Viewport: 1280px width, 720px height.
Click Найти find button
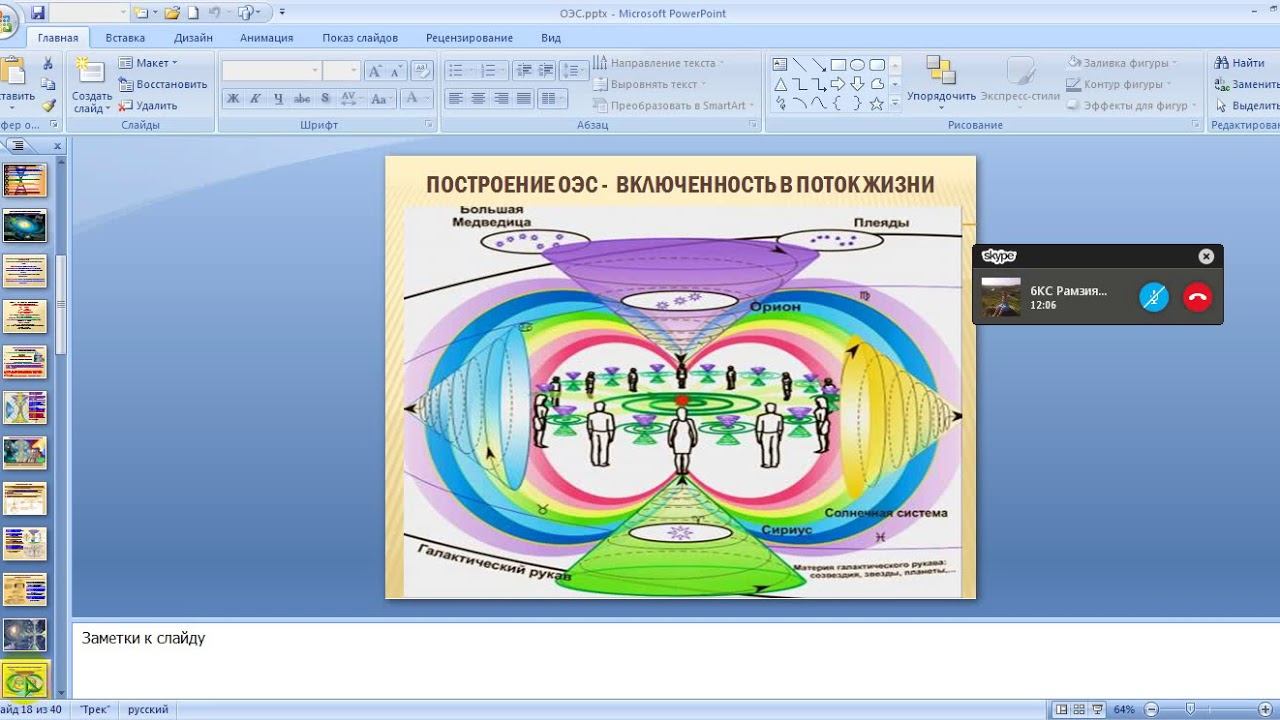pyautogui.click(x=1240, y=63)
